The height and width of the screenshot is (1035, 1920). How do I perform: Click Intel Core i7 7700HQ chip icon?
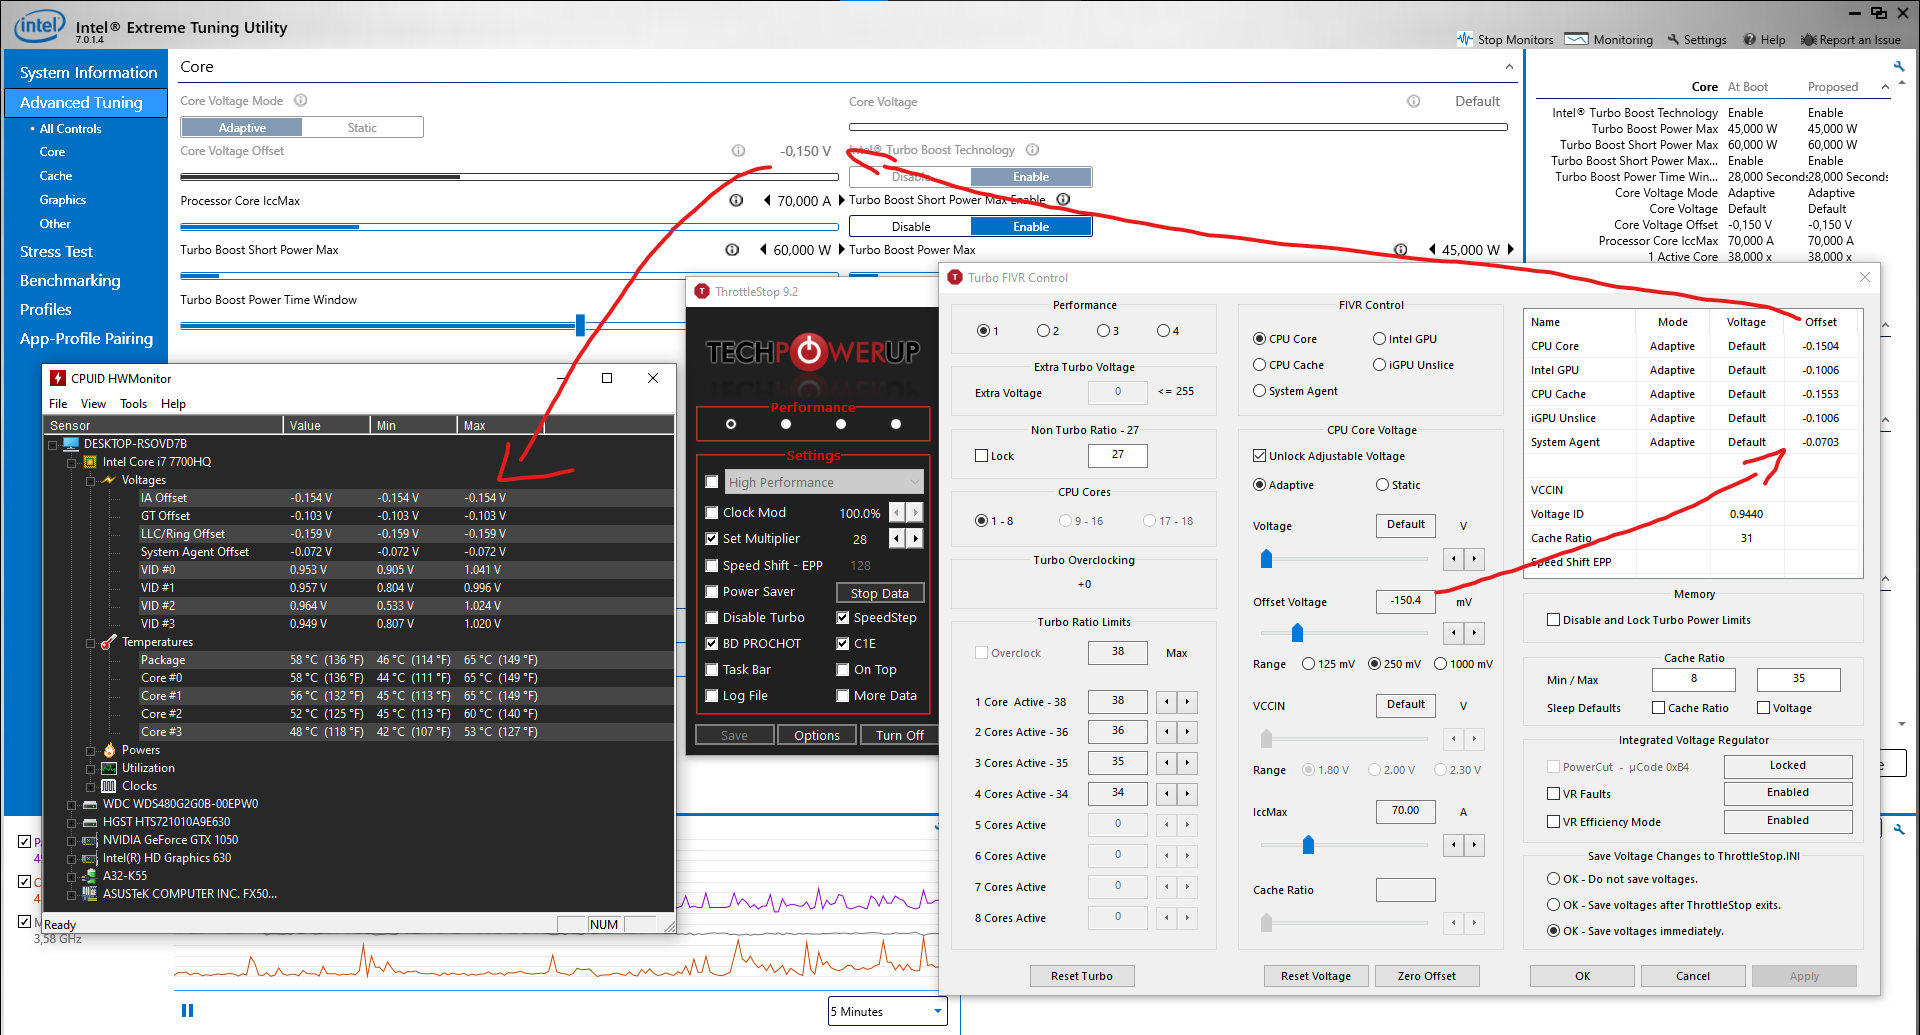coord(90,462)
